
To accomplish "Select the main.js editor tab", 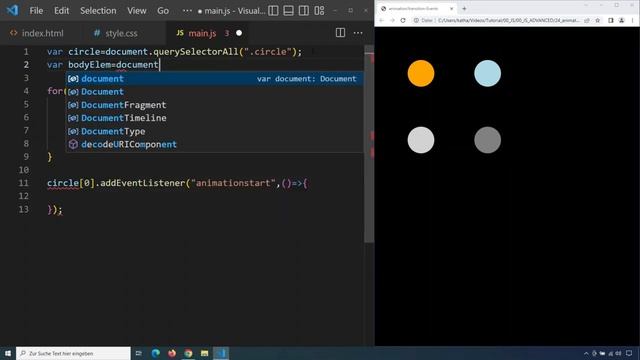I will pyautogui.click(x=202, y=33).
